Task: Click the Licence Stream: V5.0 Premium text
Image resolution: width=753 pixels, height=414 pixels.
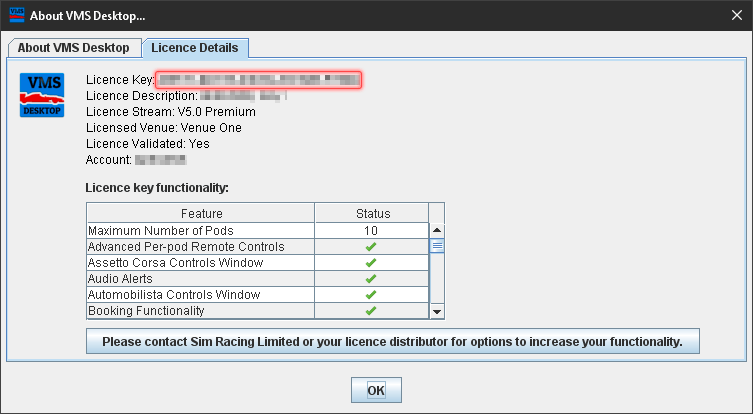Action: pyautogui.click(x=170, y=112)
